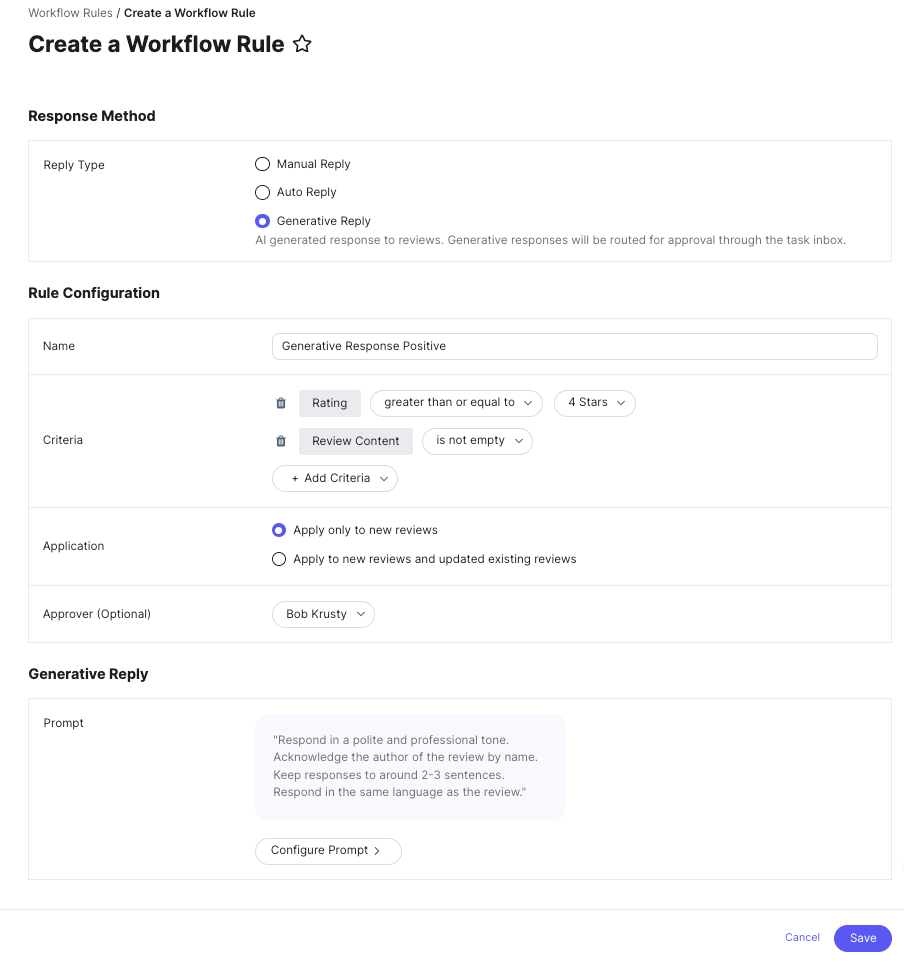Image resolution: width=904 pixels, height=962 pixels.
Task: Open the 4 Stars rating dropdown
Action: pyautogui.click(x=594, y=403)
